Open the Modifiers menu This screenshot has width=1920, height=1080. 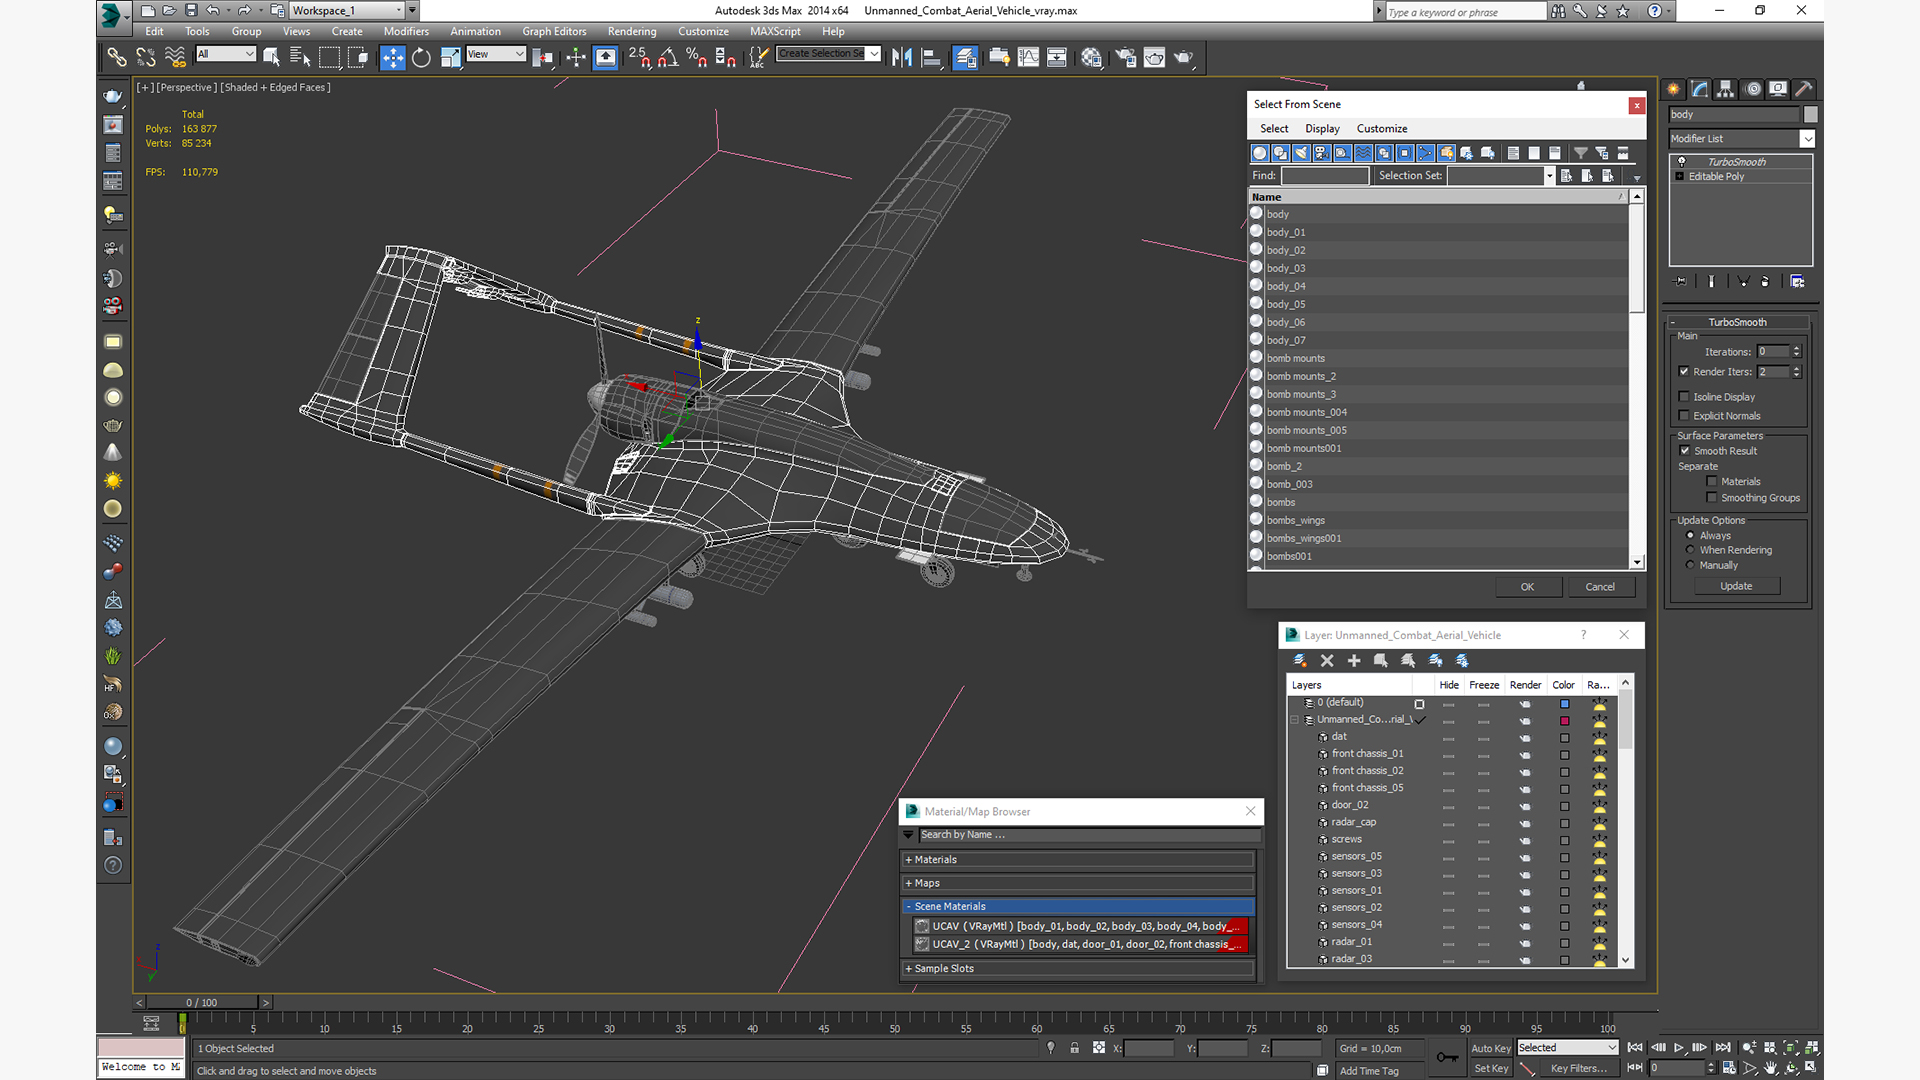(x=406, y=32)
